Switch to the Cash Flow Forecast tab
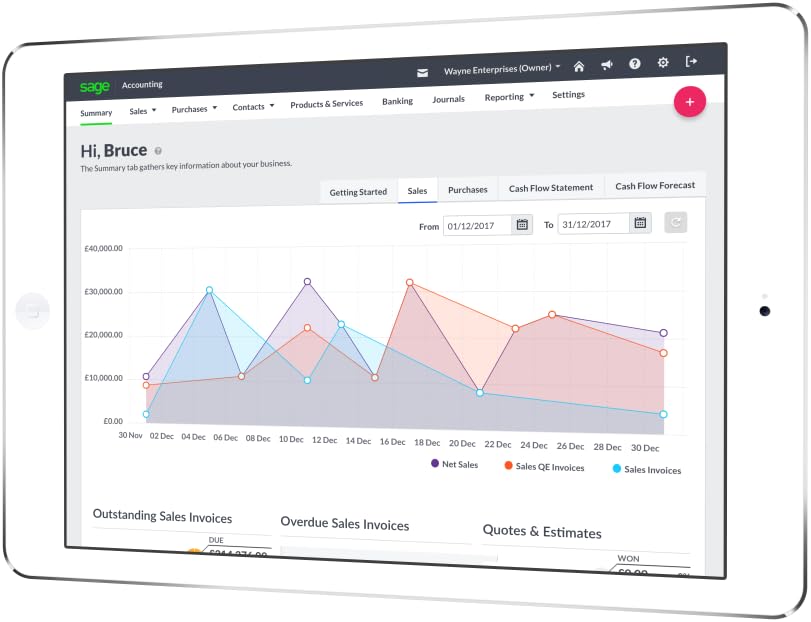Viewport: 811px width, 622px height. pyautogui.click(x=655, y=186)
